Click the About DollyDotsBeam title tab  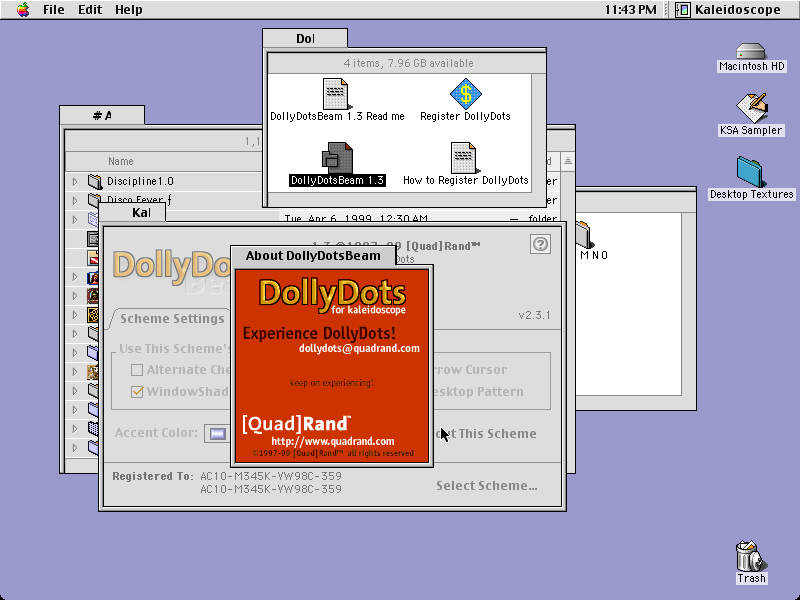coord(313,256)
